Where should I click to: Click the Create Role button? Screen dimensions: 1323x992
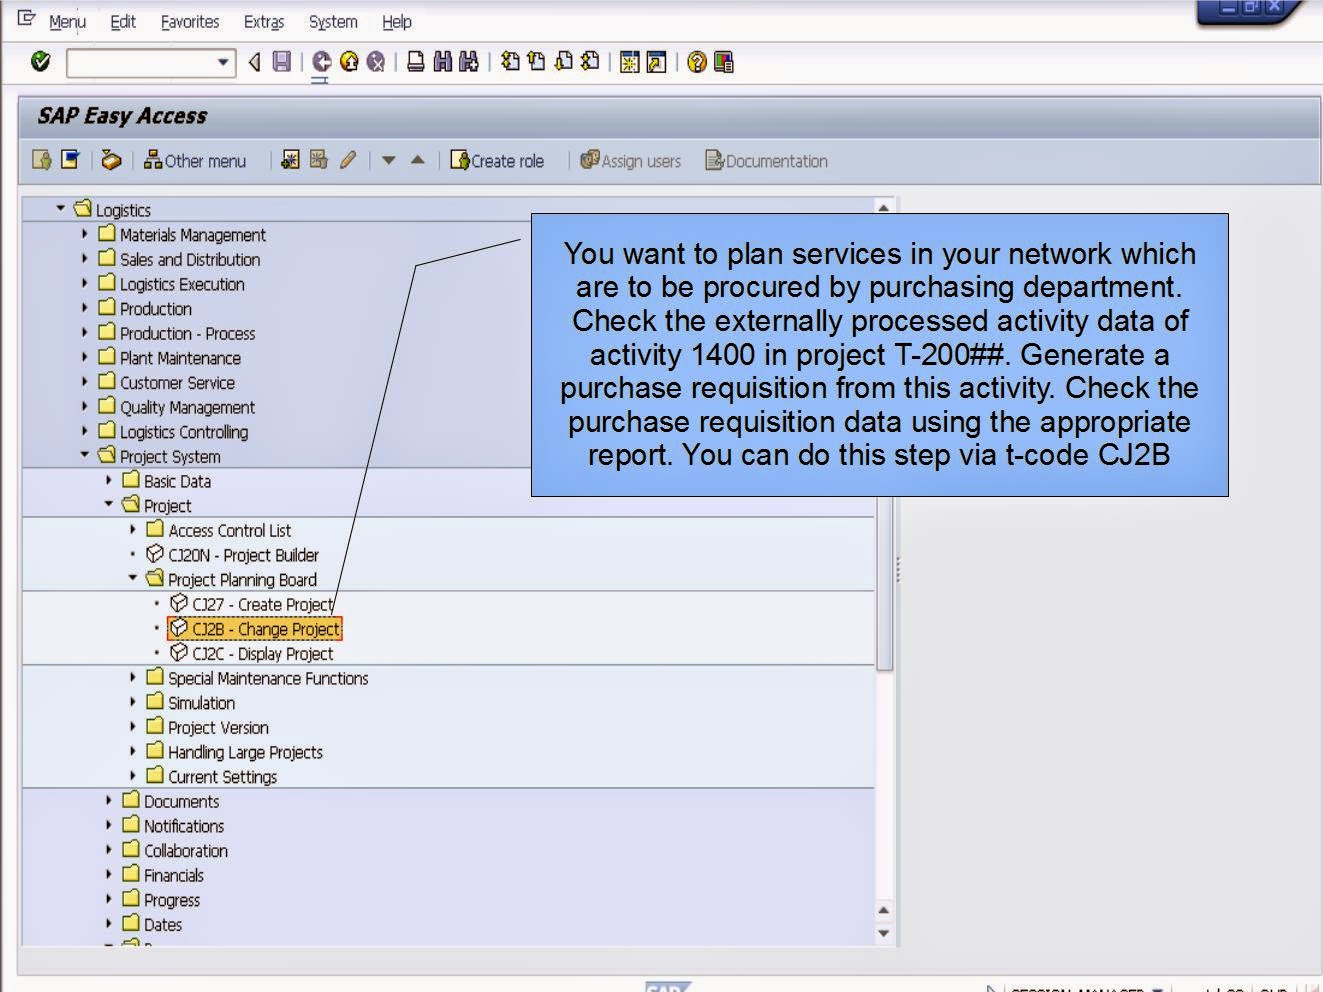[497, 160]
